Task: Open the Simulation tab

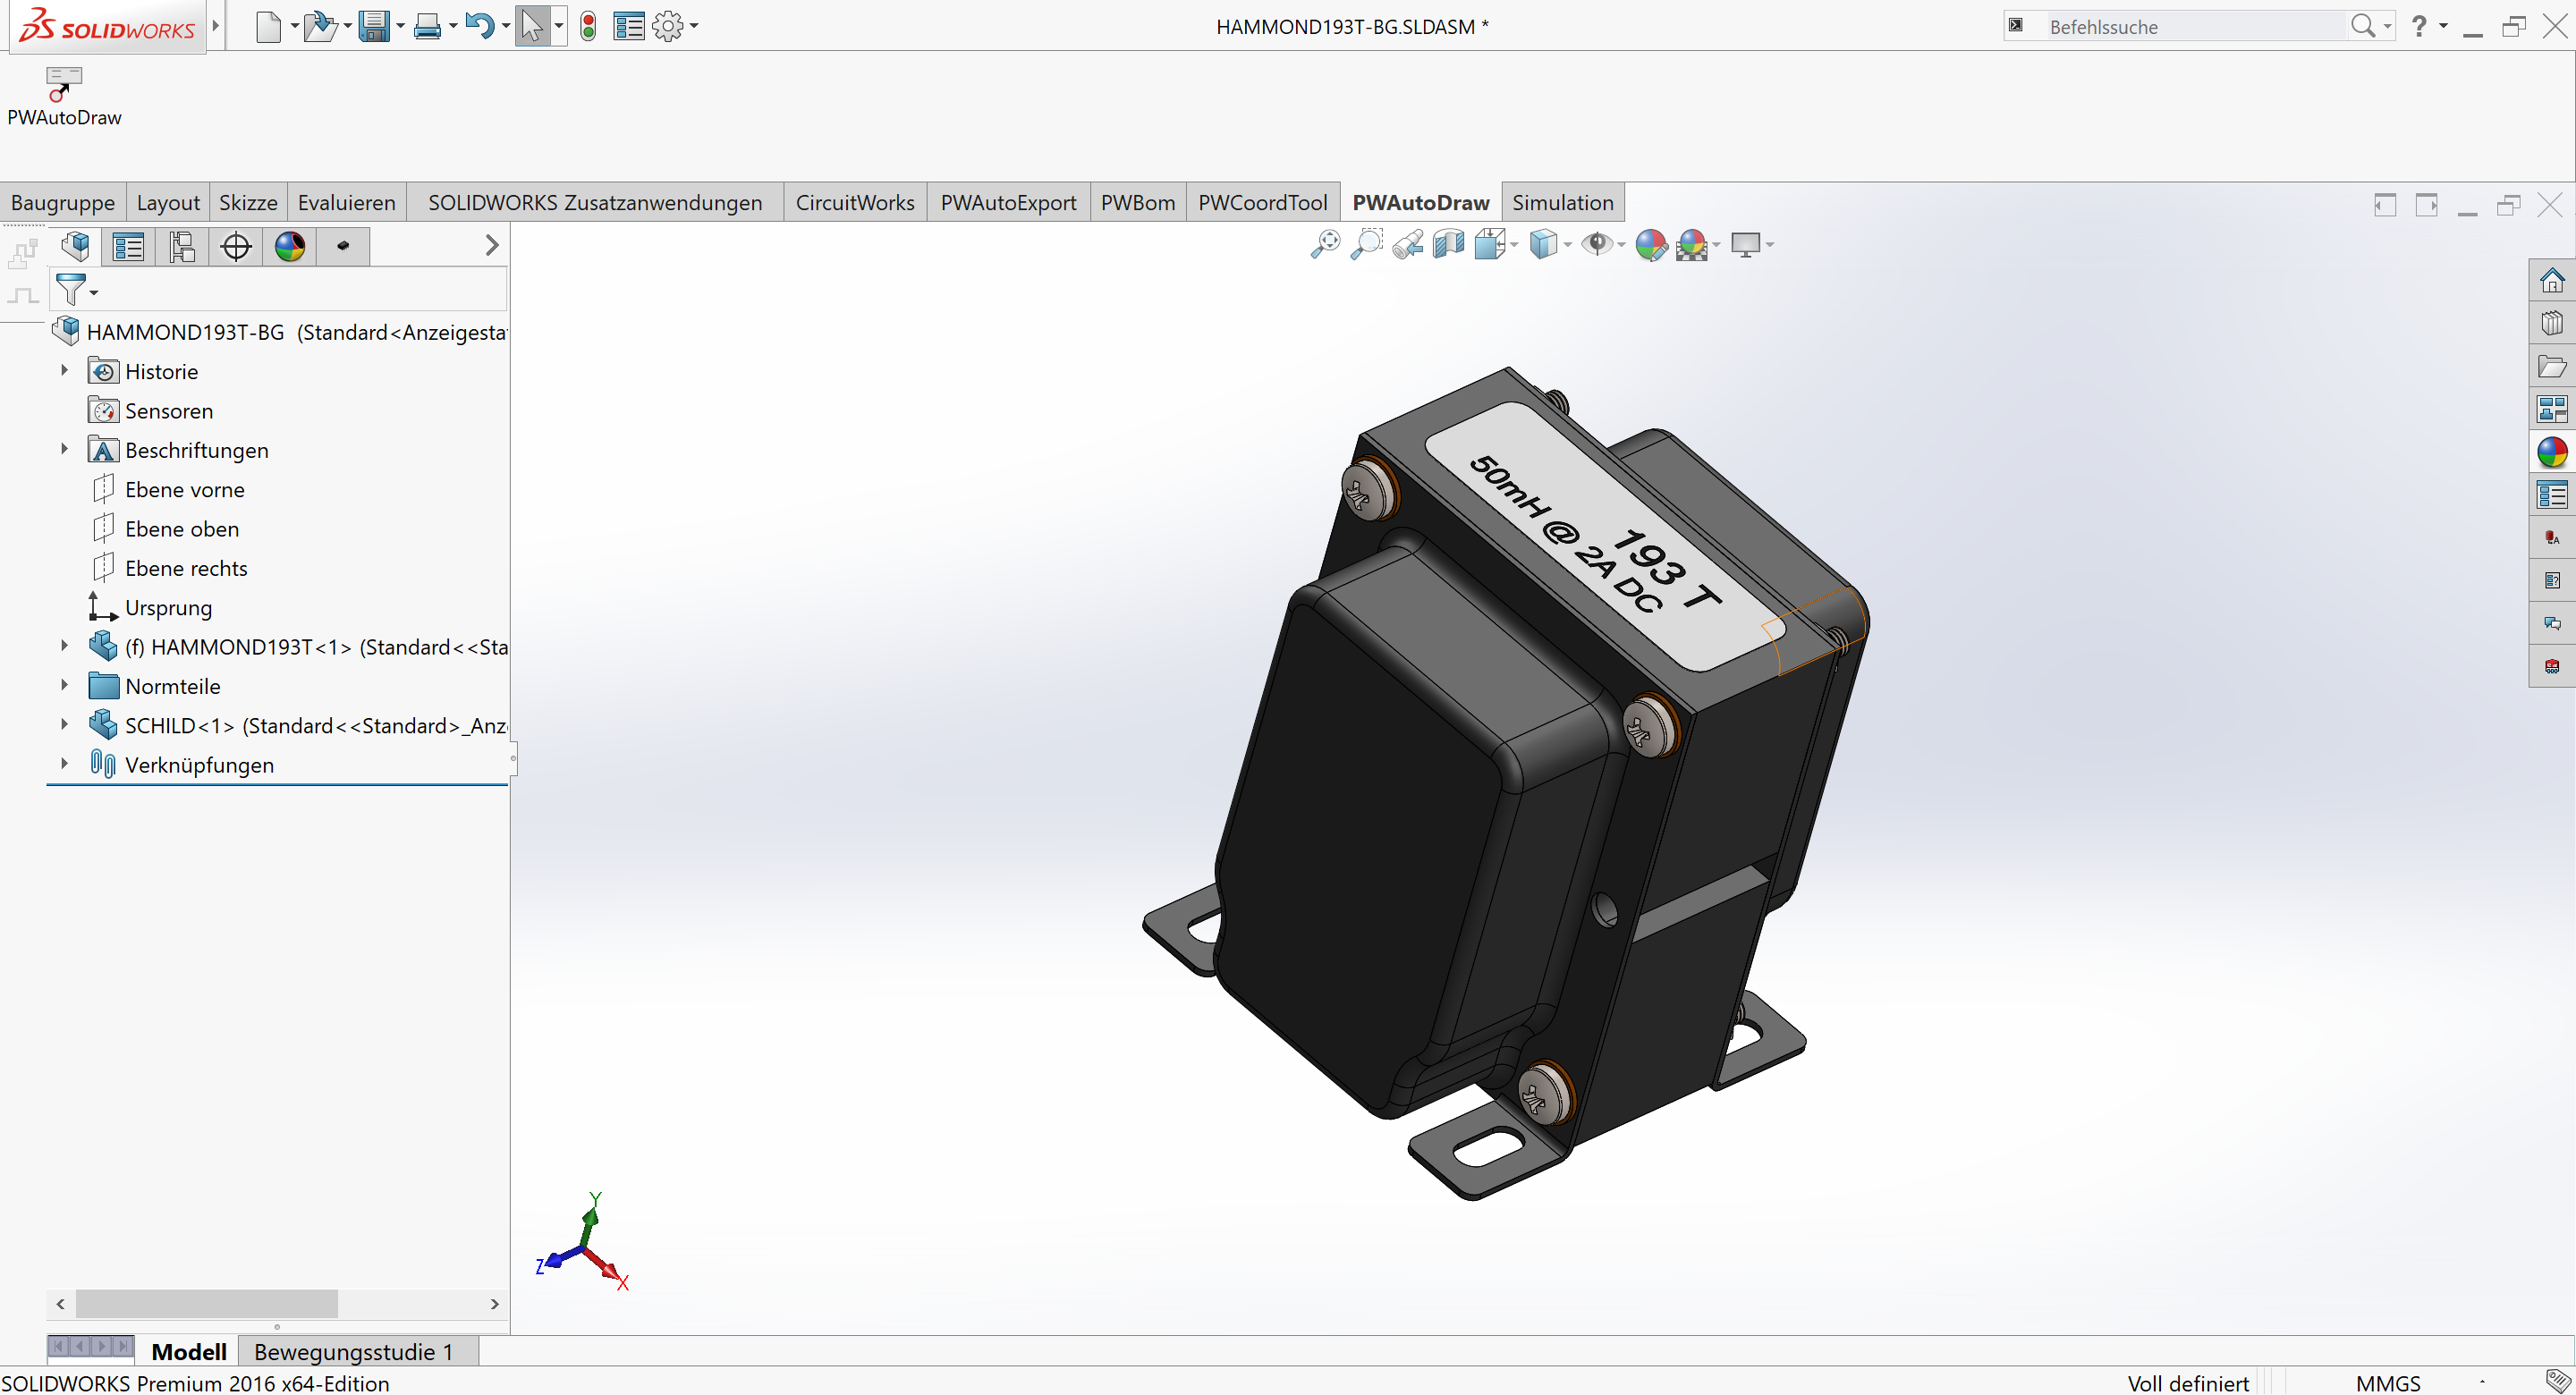Action: (1563, 203)
